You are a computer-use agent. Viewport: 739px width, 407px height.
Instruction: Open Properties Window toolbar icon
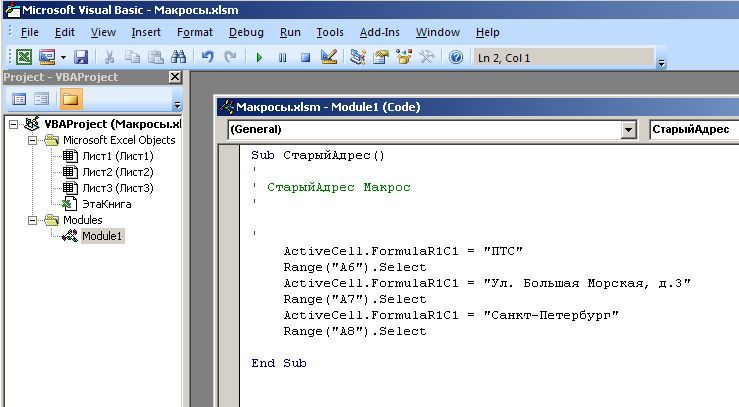click(381, 57)
